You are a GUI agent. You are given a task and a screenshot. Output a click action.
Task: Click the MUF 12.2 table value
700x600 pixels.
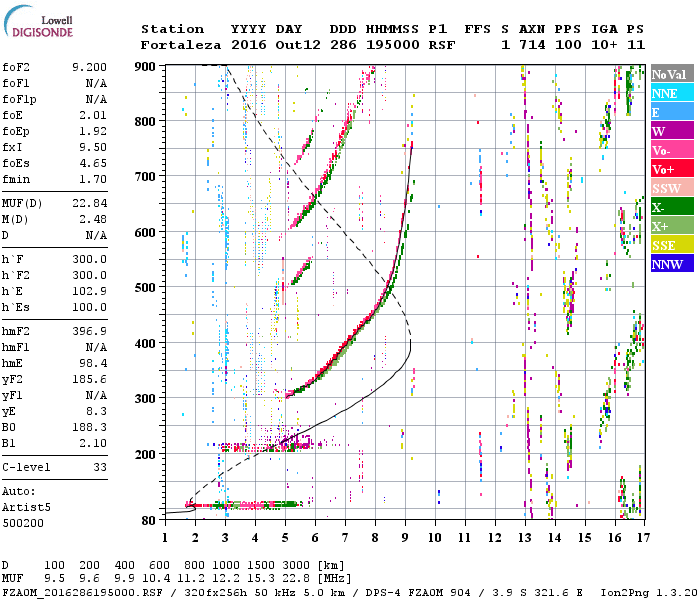click(x=226, y=579)
